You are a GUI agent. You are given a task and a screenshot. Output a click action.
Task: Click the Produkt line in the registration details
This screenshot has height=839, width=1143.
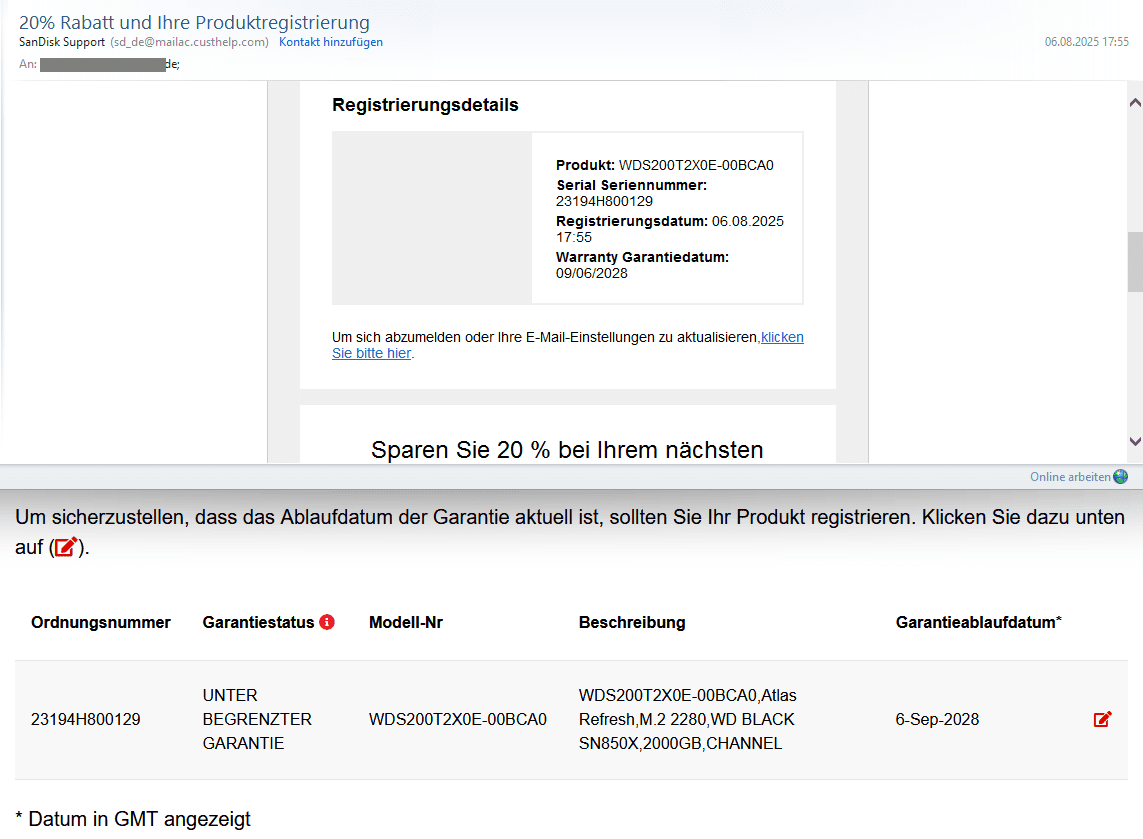click(665, 165)
